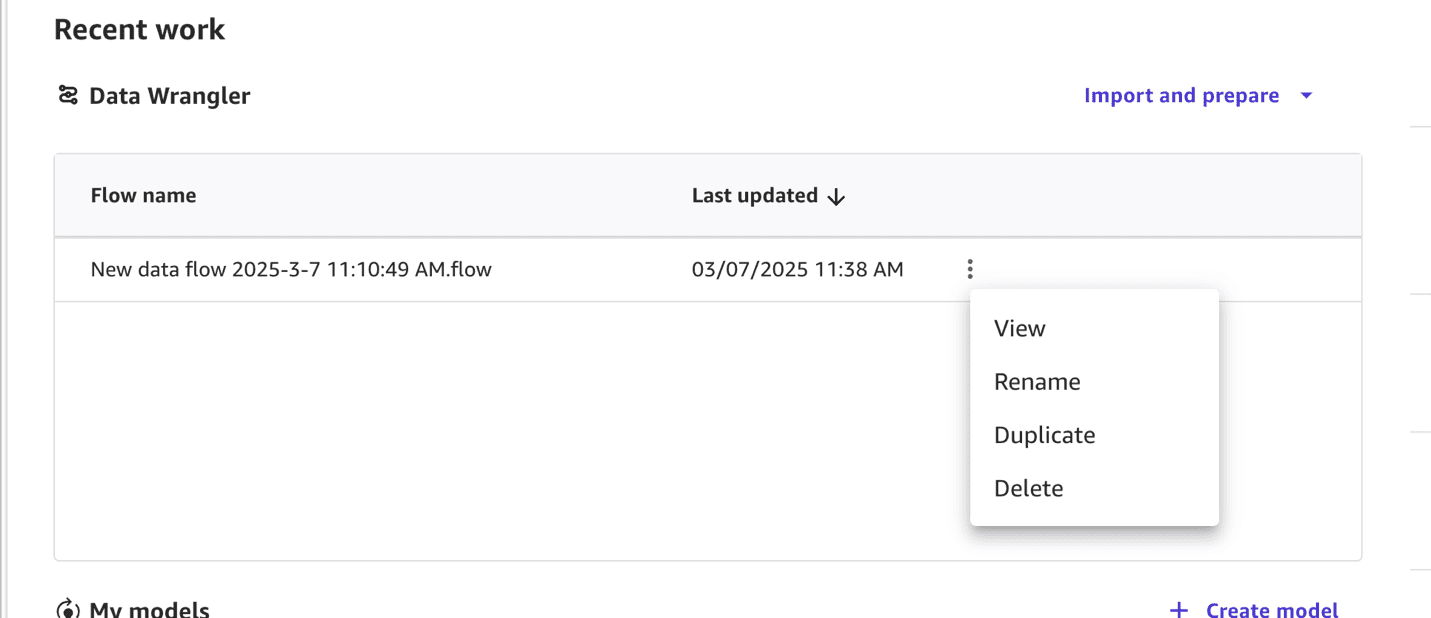Click the plus icon beside Create model

pos(1179,608)
